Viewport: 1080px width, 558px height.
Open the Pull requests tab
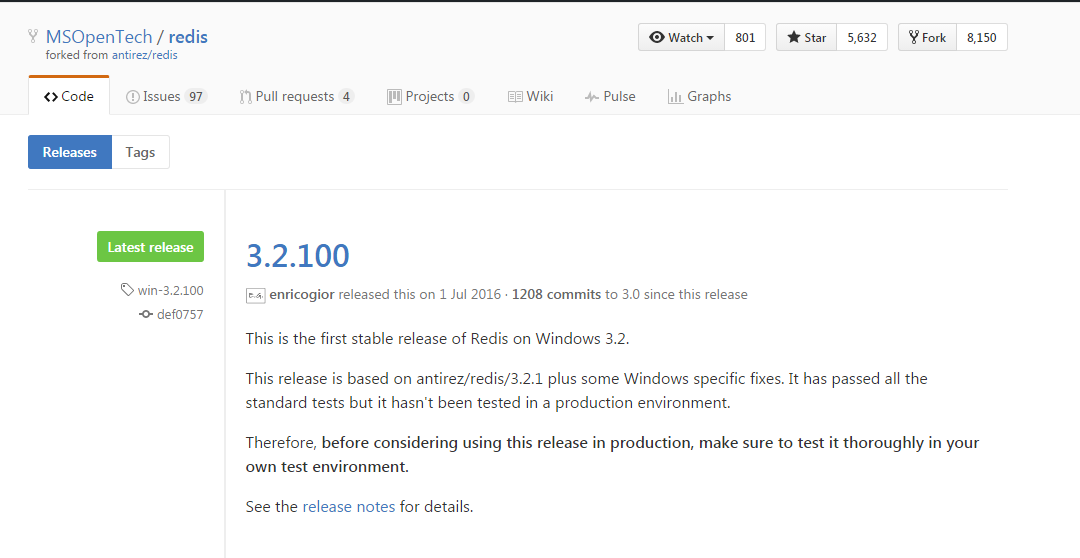pos(296,96)
